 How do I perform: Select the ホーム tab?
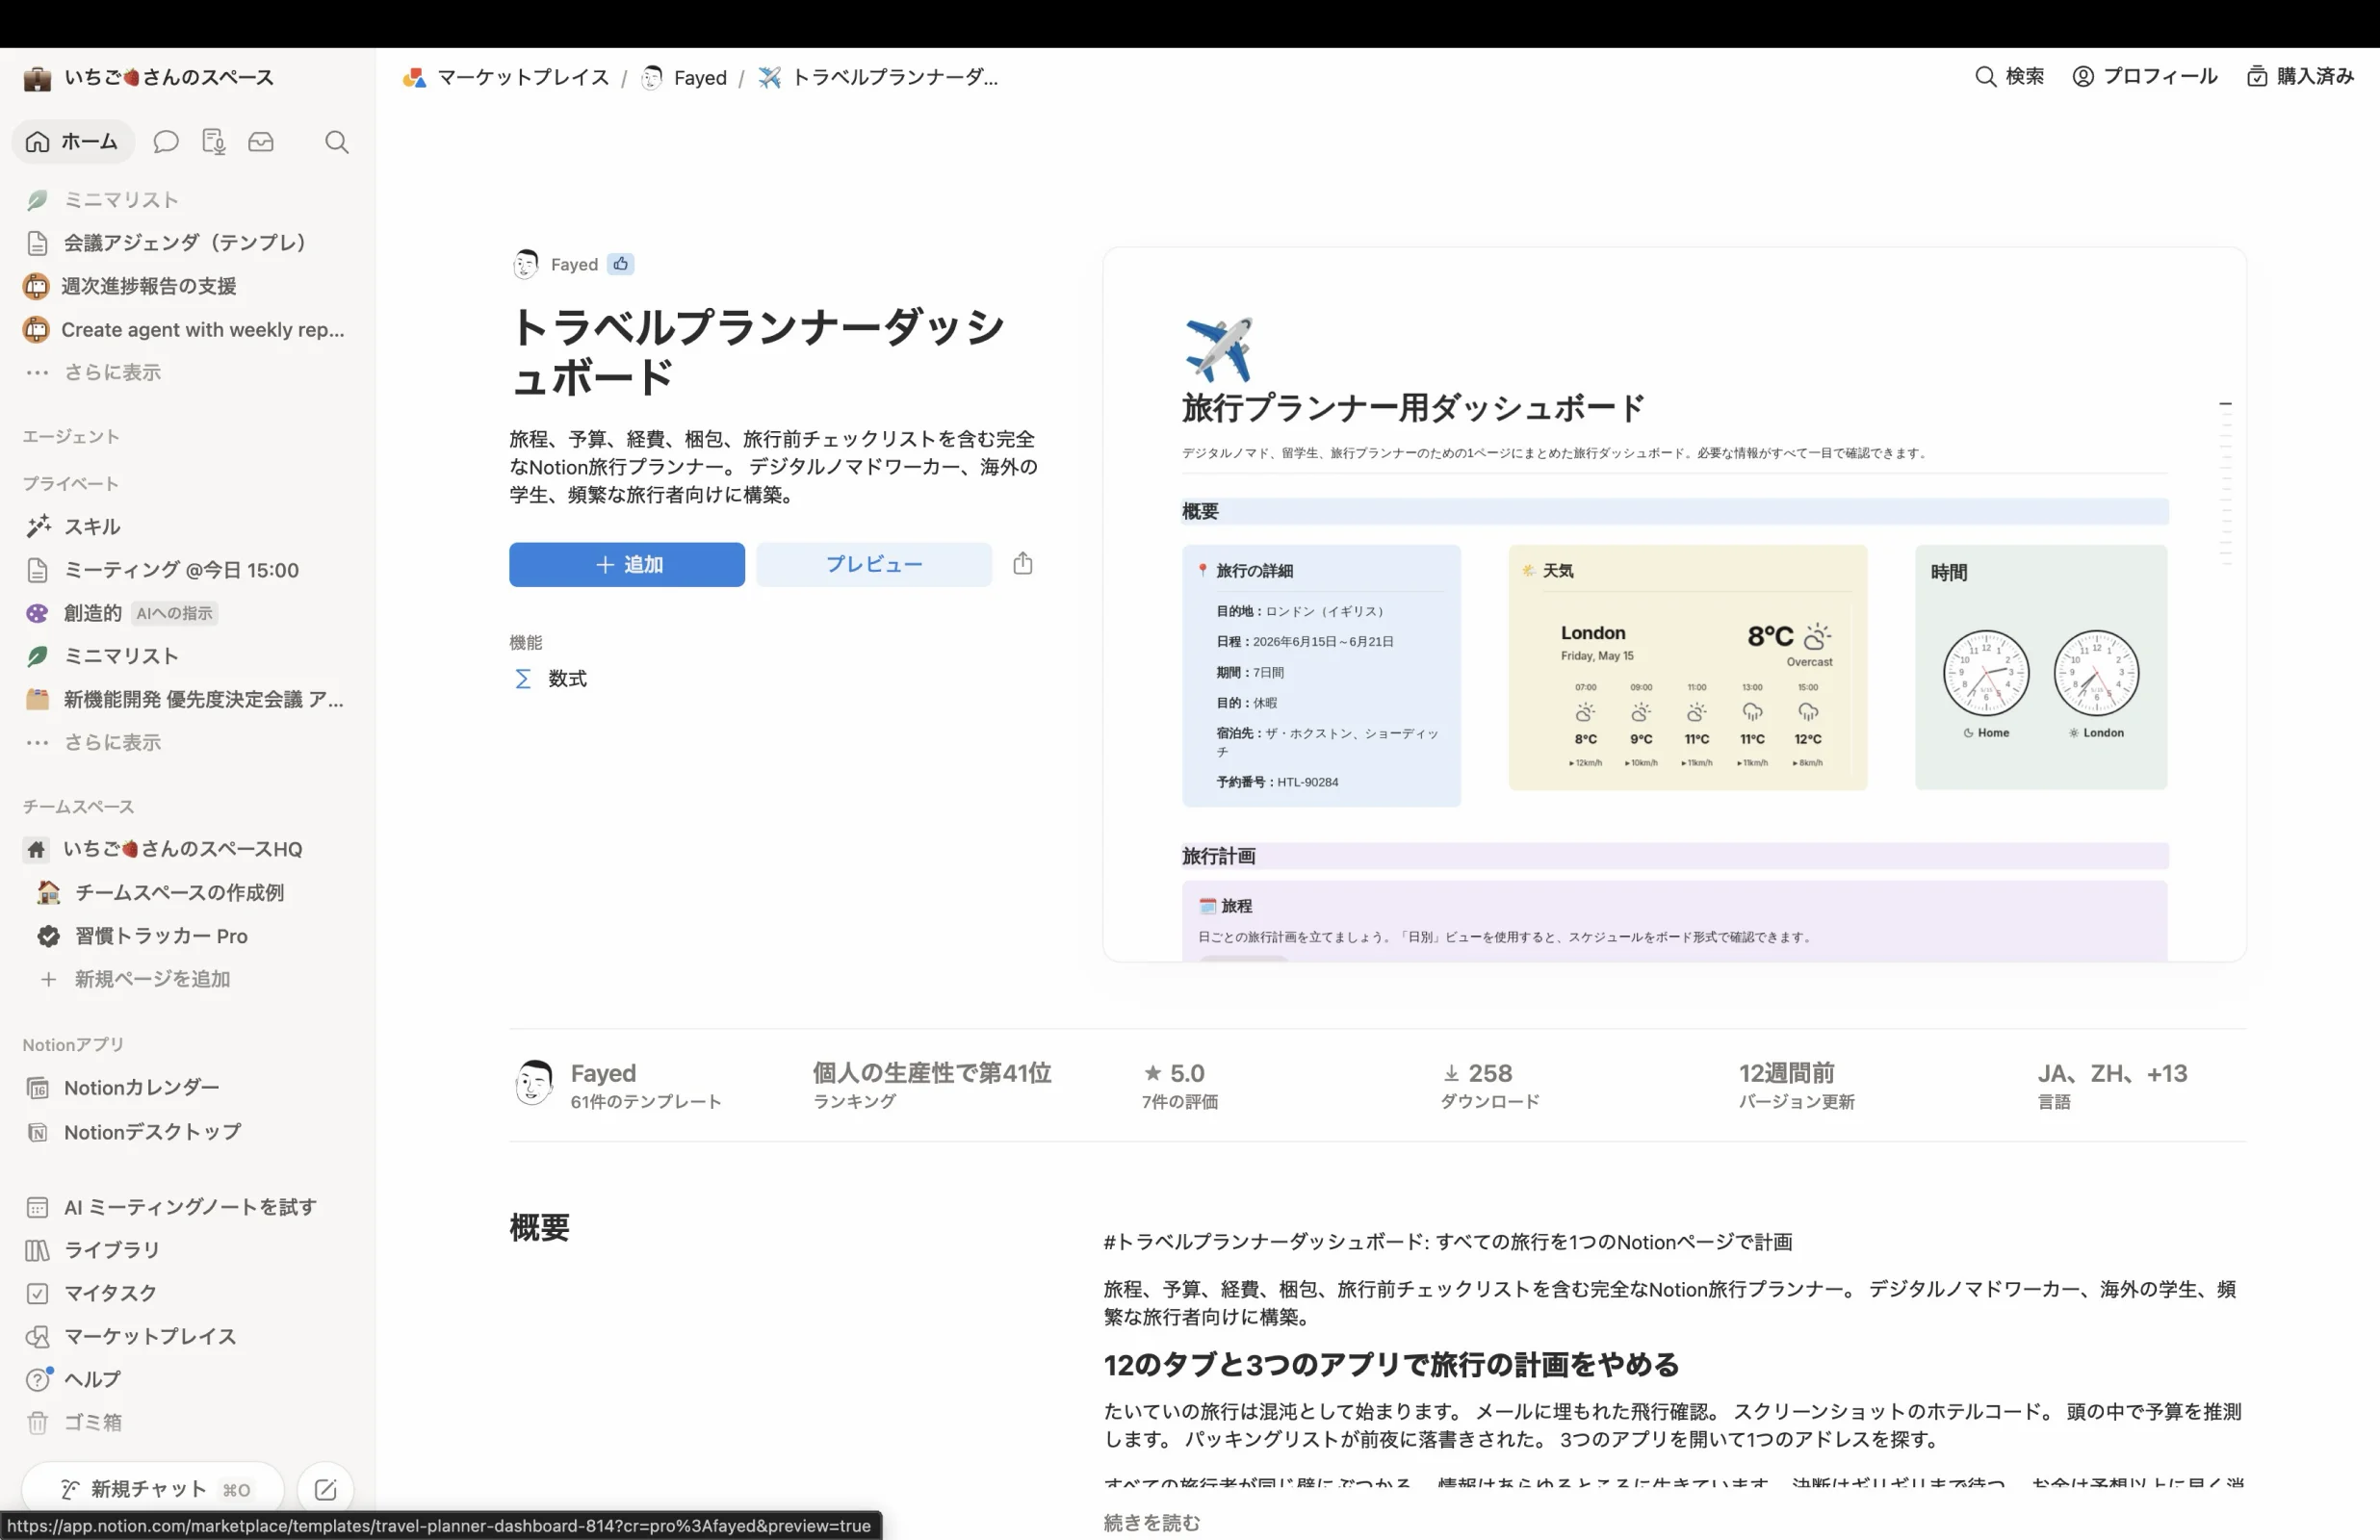click(x=73, y=142)
